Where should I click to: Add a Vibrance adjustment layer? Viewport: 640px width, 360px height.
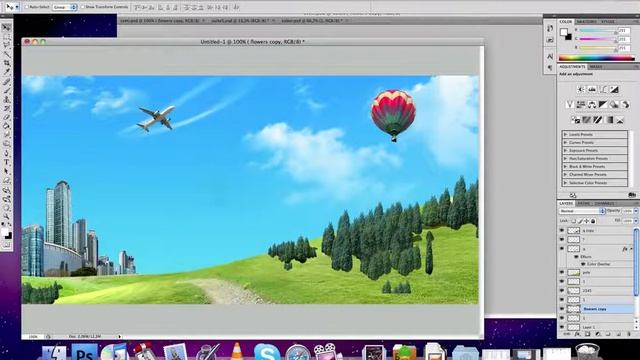tap(570, 104)
